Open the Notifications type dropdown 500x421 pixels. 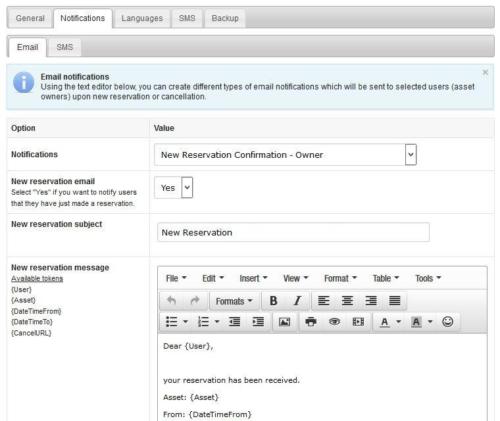[x=285, y=155]
